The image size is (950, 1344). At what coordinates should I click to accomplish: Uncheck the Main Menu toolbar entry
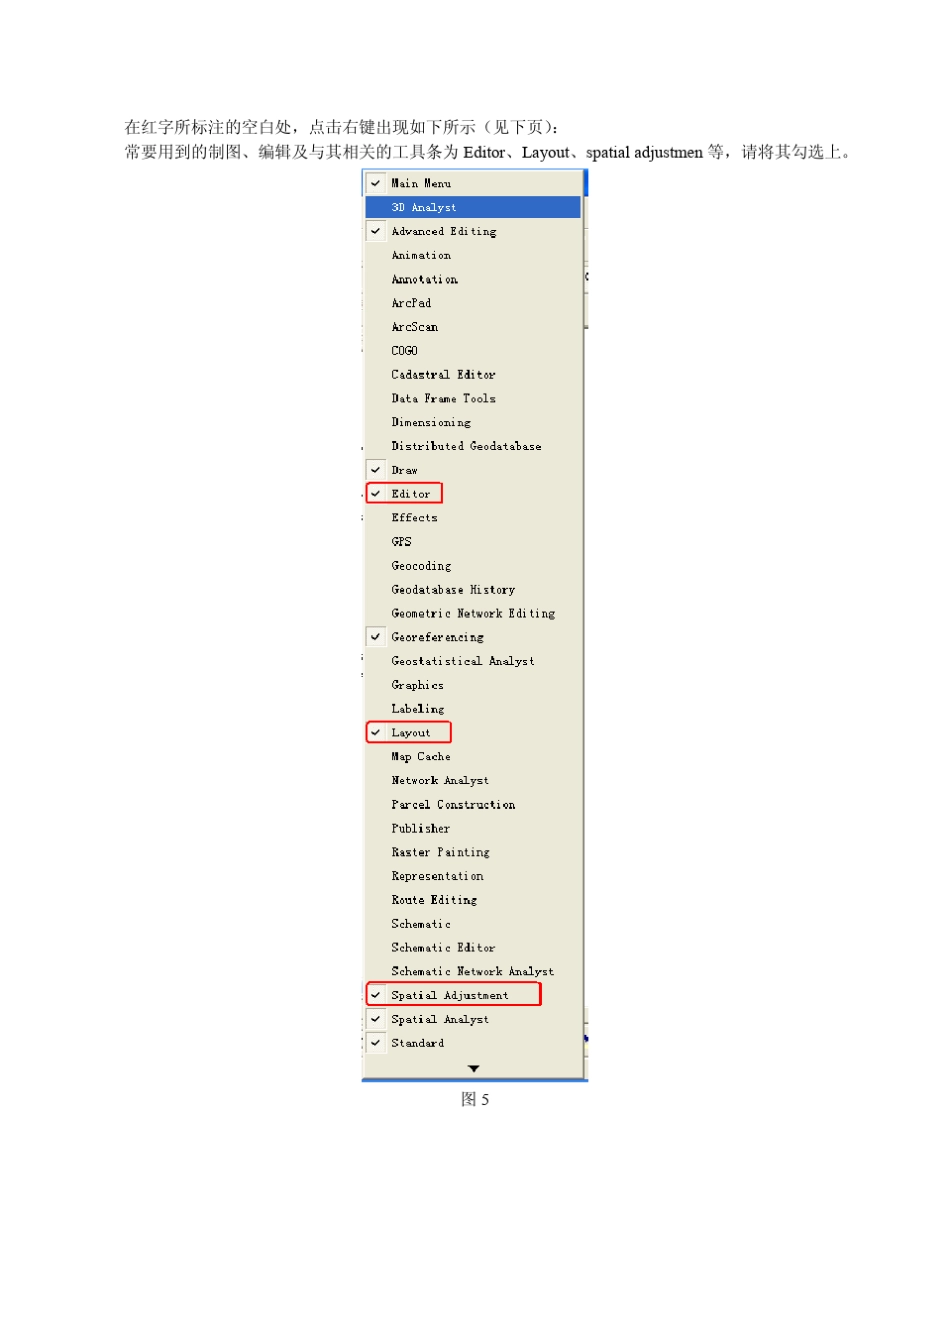coord(473,183)
